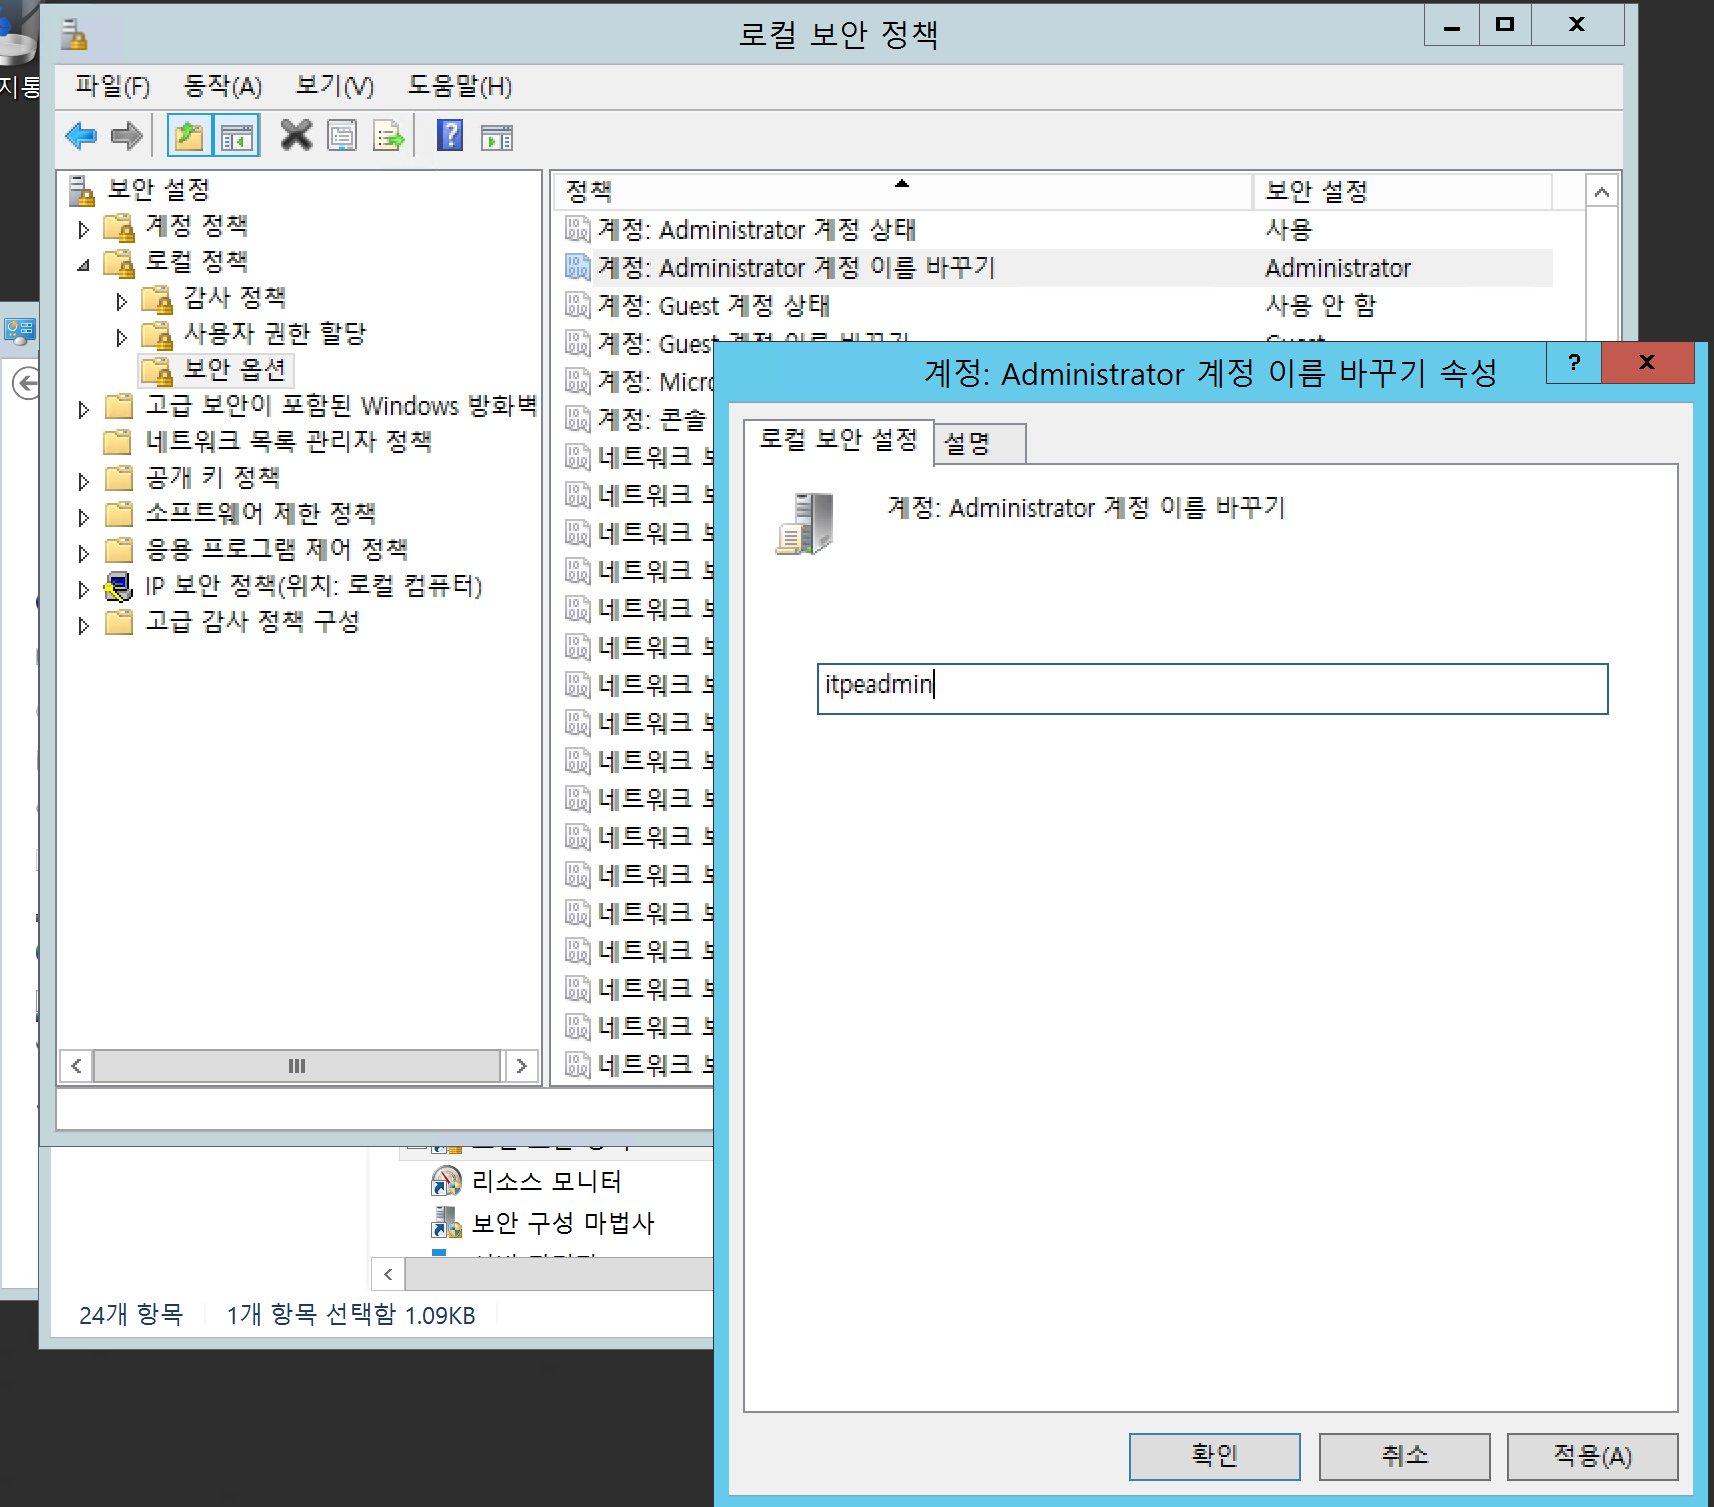Click the 로컬 보안 정책 title bar icon
The image size is (1714, 1507).
click(x=74, y=35)
